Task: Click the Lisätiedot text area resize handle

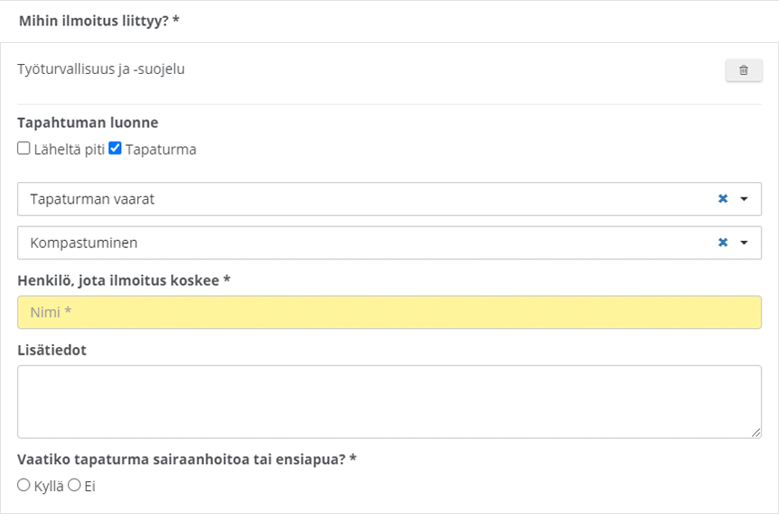Action: [x=756, y=433]
